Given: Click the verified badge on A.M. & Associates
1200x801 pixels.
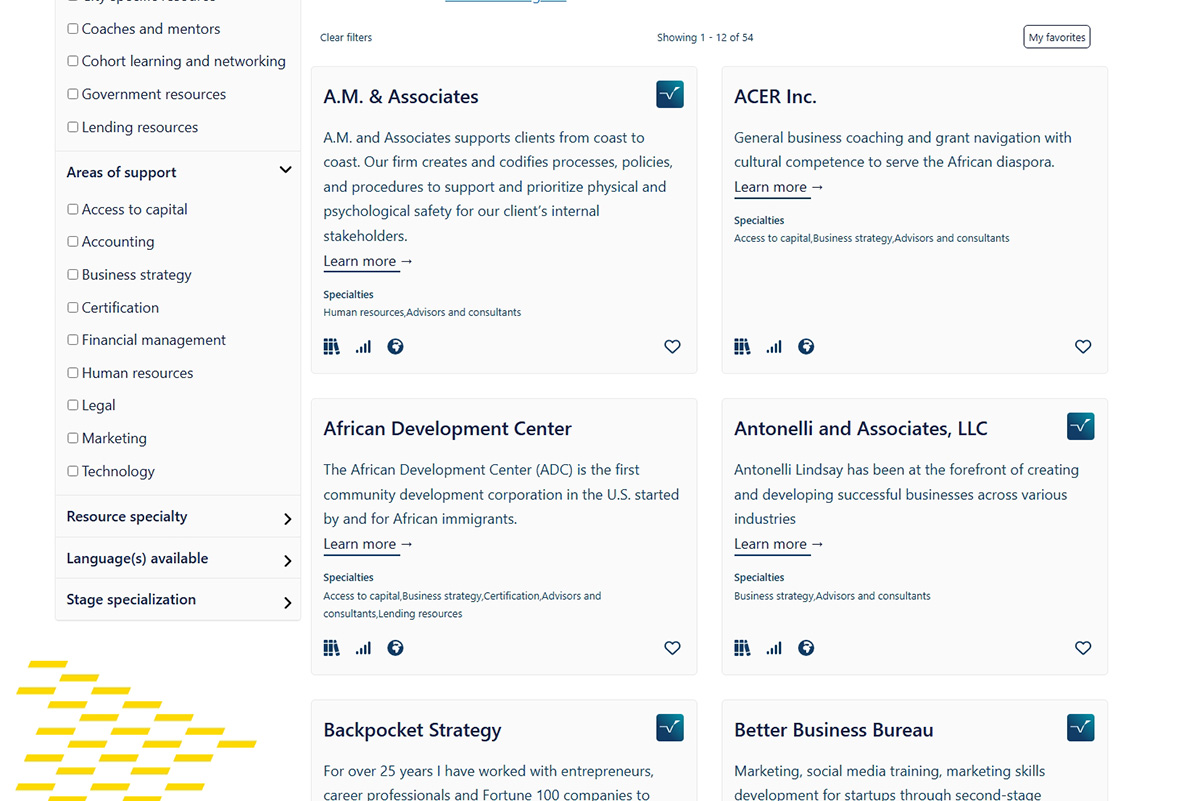Looking at the screenshot, I should (x=669, y=93).
